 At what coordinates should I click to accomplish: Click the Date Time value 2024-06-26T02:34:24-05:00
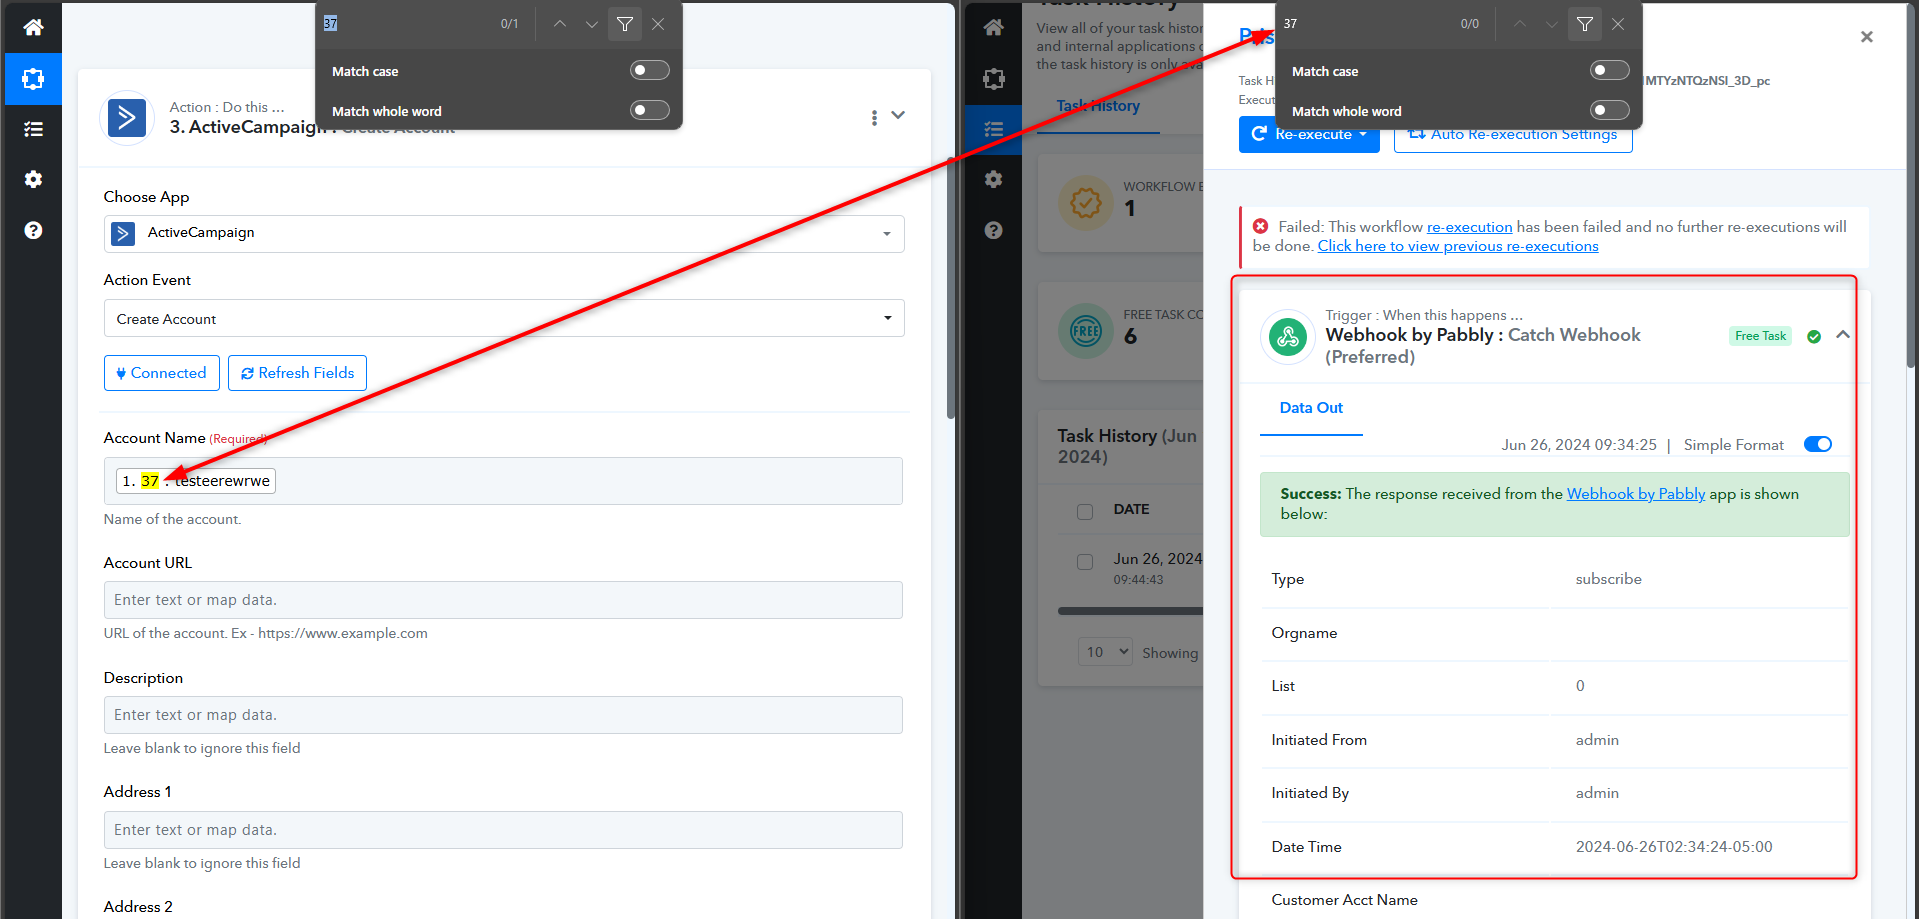tap(1674, 847)
